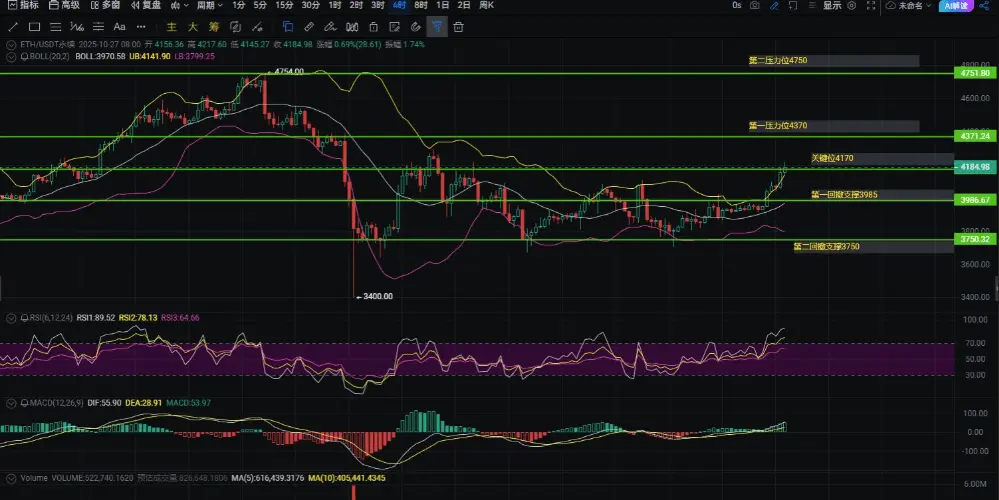This screenshot has width=999, height=500.
Task: Select the parallel horizontal lines tool
Action: click(x=55, y=27)
